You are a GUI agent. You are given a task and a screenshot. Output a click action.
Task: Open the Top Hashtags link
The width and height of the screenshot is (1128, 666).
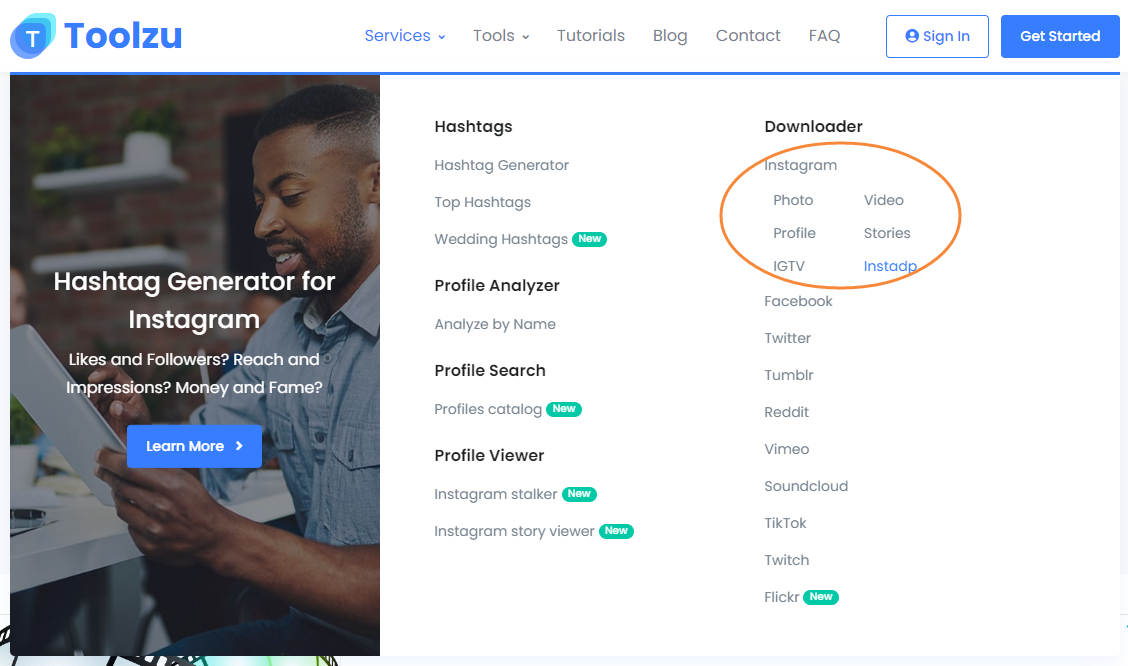pos(483,202)
